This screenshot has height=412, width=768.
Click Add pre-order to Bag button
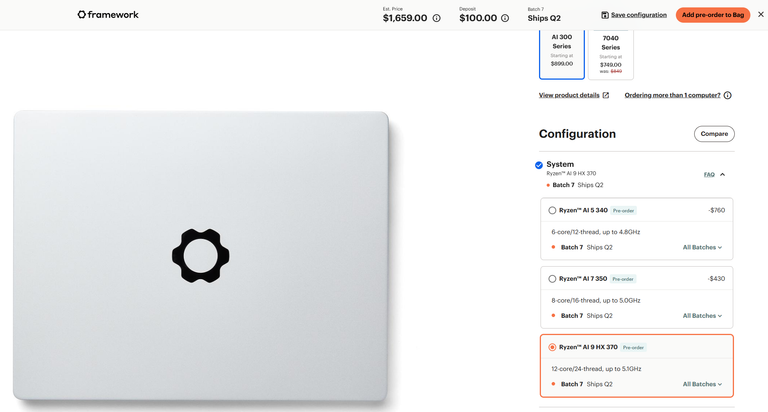tap(713, 15)
